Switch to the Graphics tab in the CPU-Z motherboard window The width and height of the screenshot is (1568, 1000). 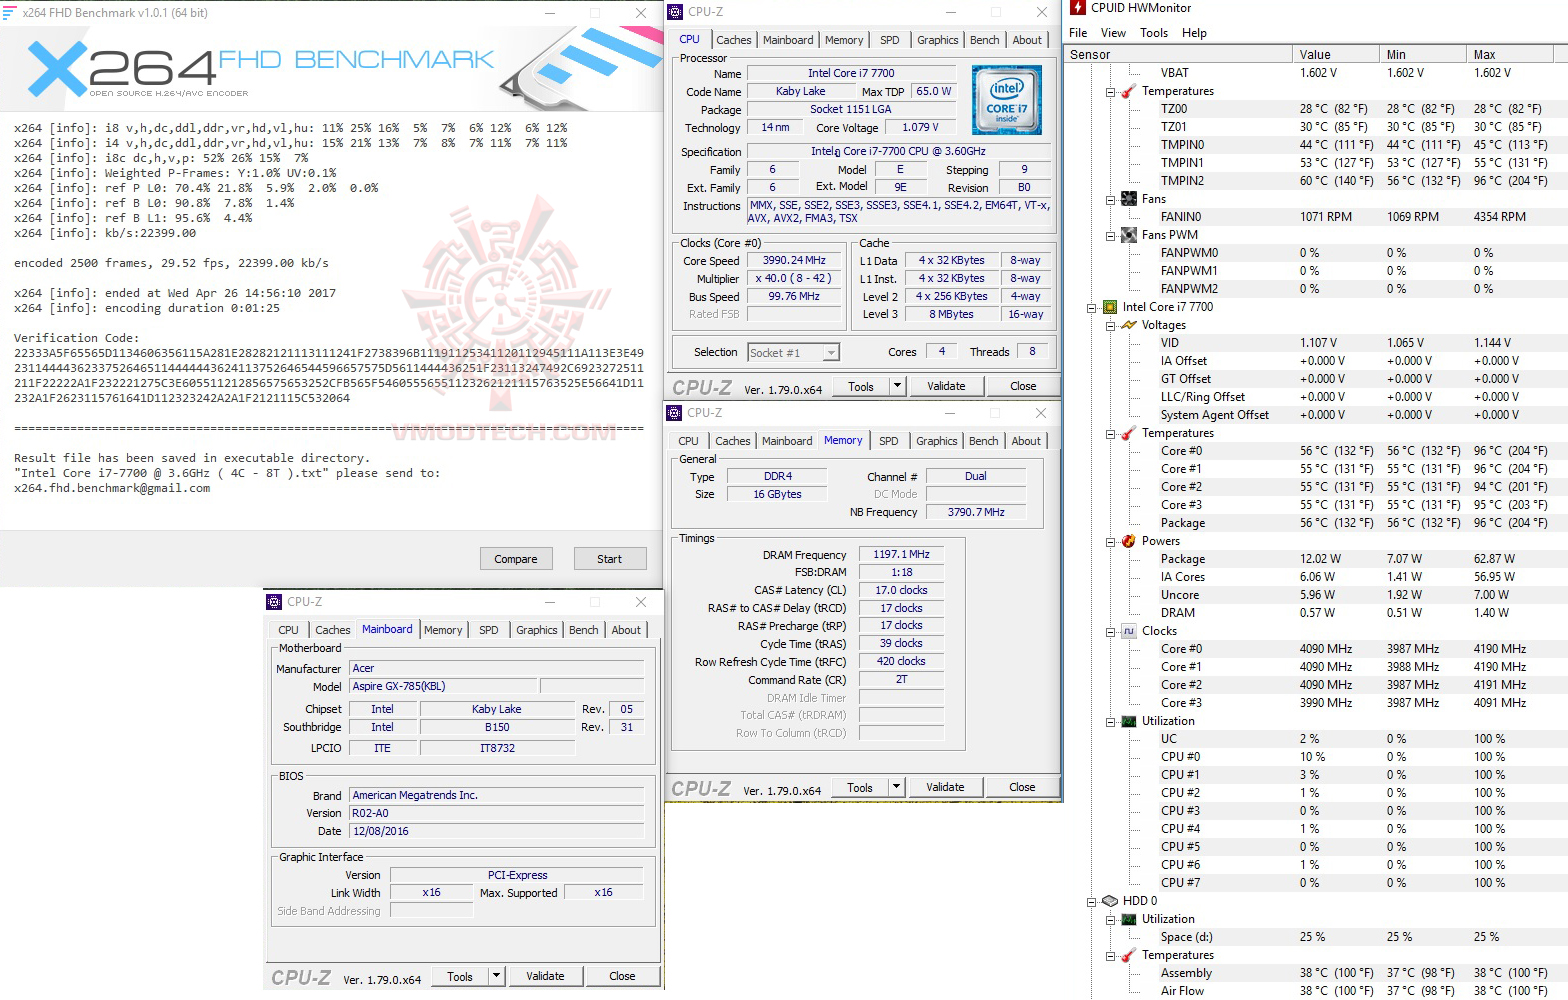(537, 630)
